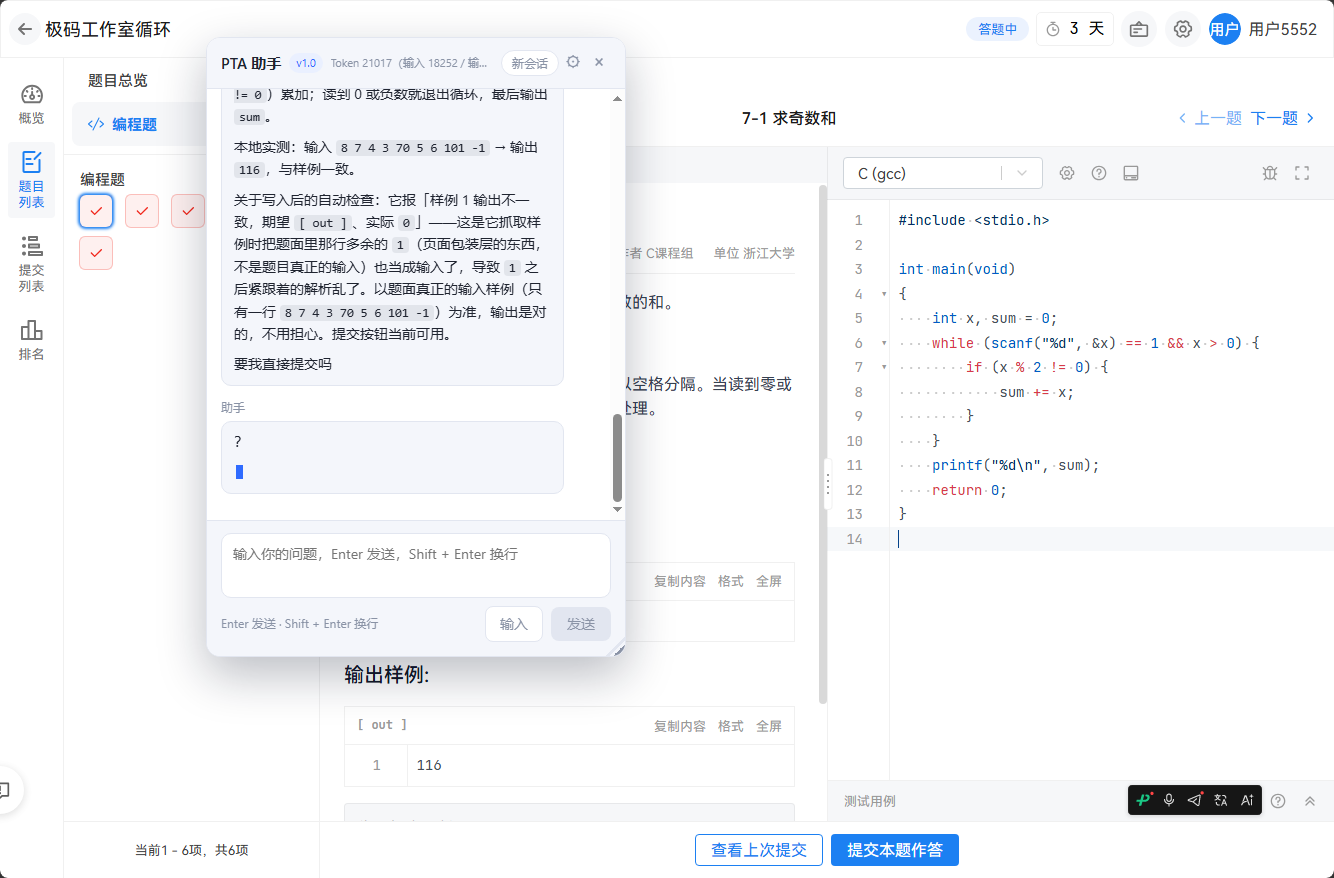Collapse the while loop fold arrow at line 6
1334x878 pixels.
click(x=883, y=343)
